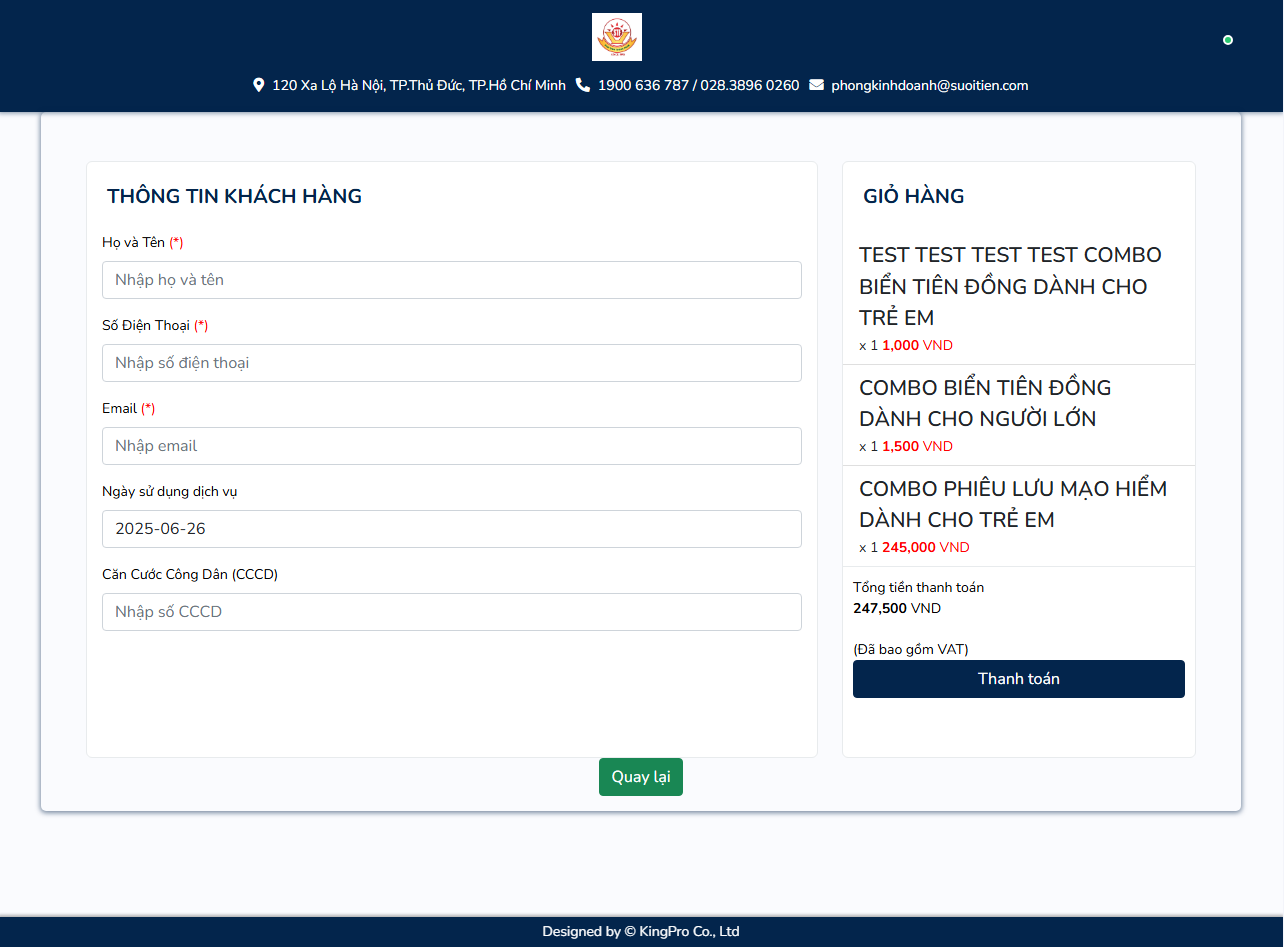Click the Suối Tiên logo in header
Viewport: 1284px width, 947px height.
616,37
